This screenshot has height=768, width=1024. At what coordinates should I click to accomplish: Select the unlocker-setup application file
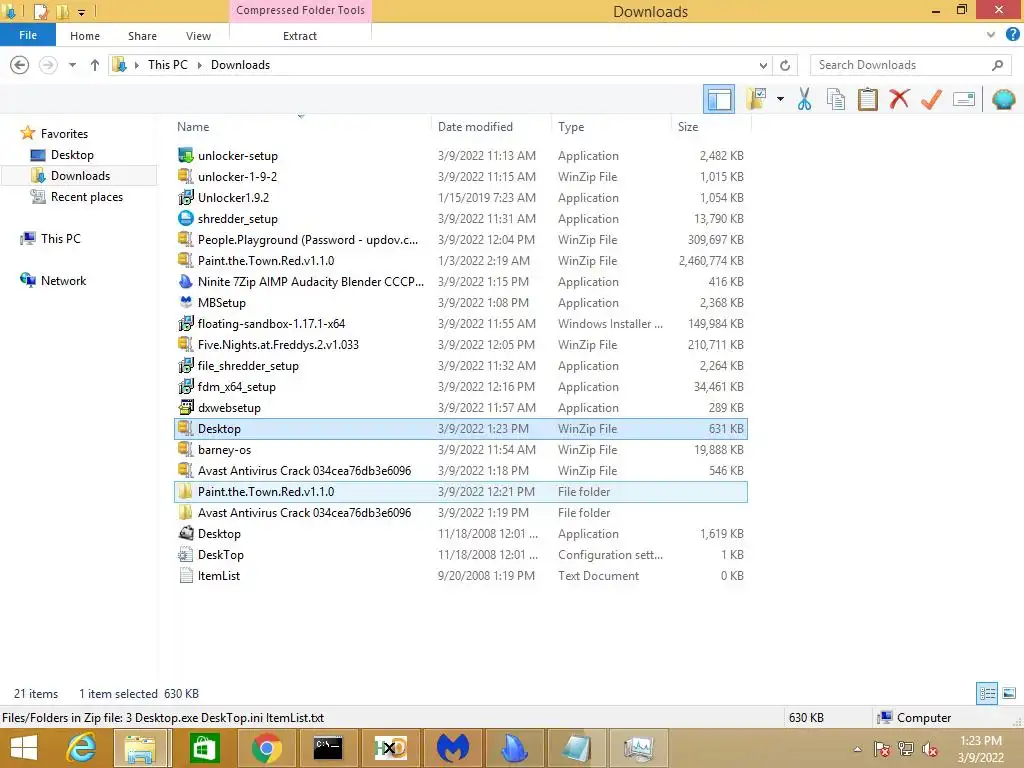(x=460, y=155)
